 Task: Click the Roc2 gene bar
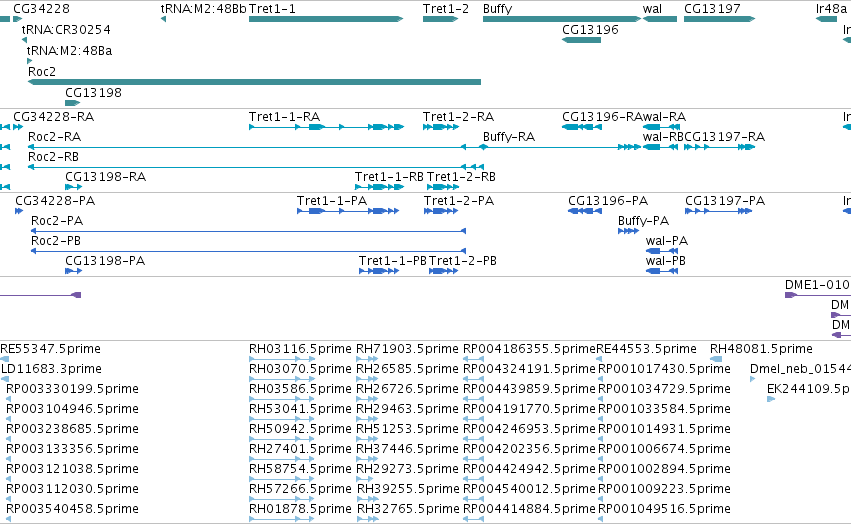pyautogui.click(x=254, y=82)
